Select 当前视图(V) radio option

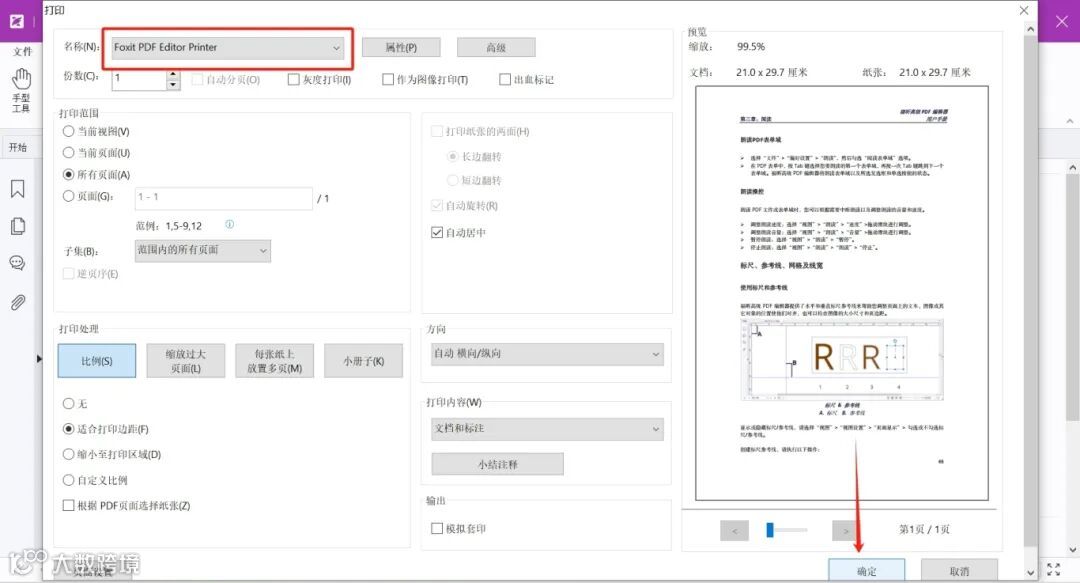[68, 131]
